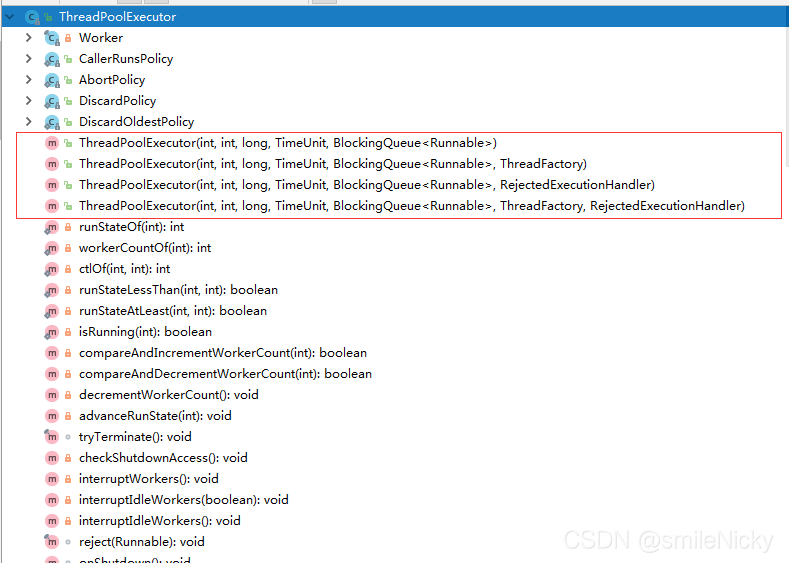Select the ThreadPoolExecutor root row
This screenshot has width=789, height=563.
(x=395, y=17)
